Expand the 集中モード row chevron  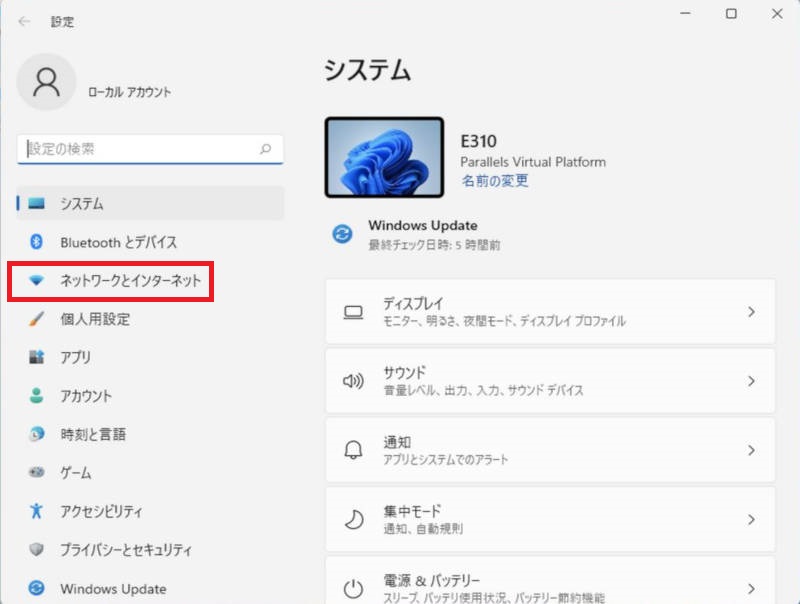[751, 519]
